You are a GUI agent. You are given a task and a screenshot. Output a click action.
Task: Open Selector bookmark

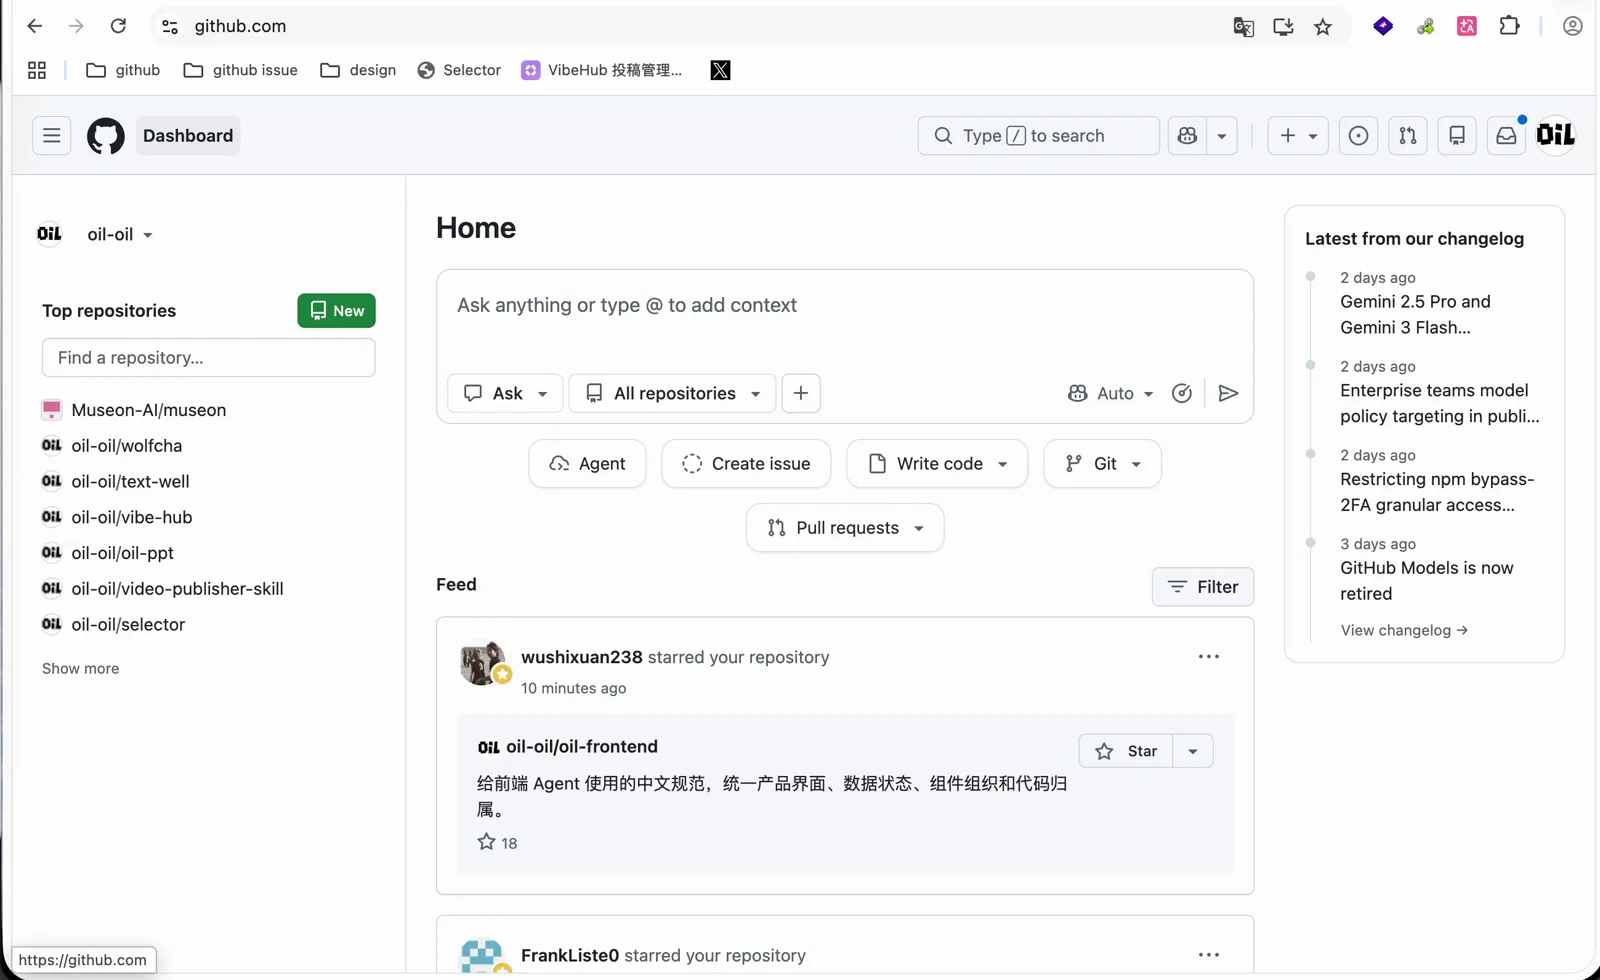click(x=459, y=70)
